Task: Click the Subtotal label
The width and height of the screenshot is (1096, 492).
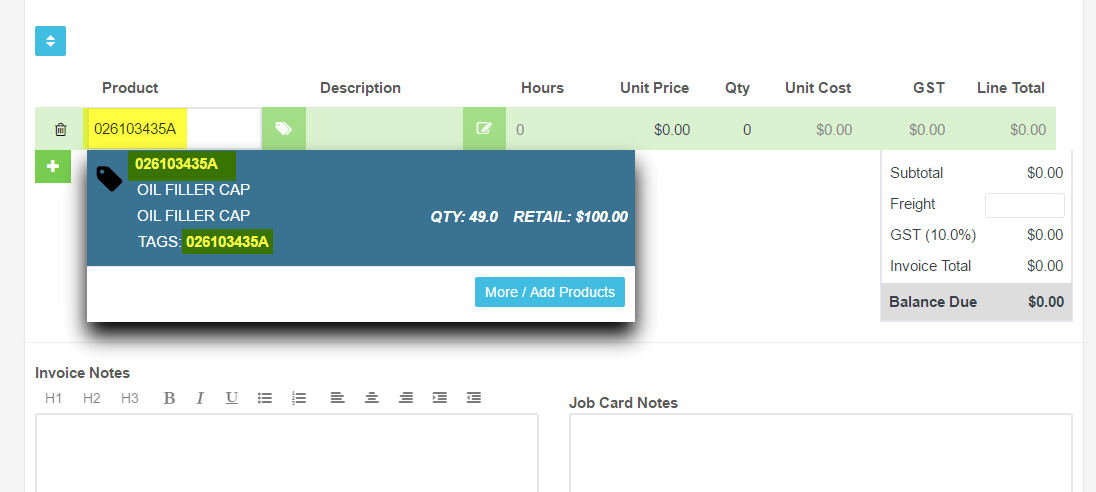Action: coord(916,173)
